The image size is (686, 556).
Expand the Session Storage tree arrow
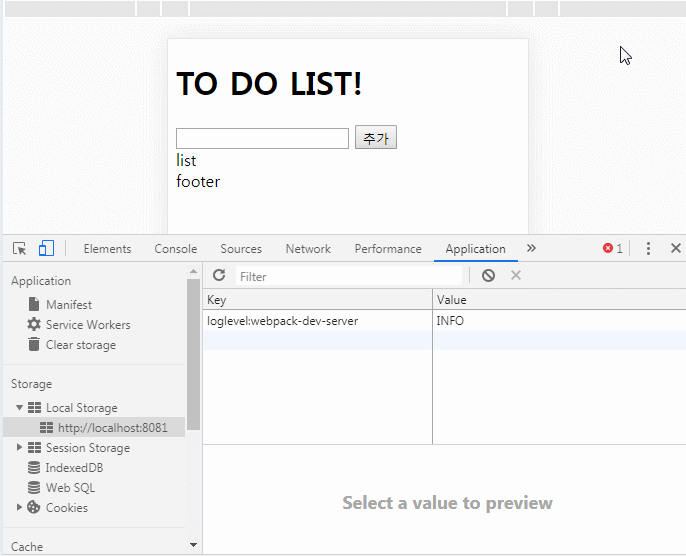tap(19, 447)
